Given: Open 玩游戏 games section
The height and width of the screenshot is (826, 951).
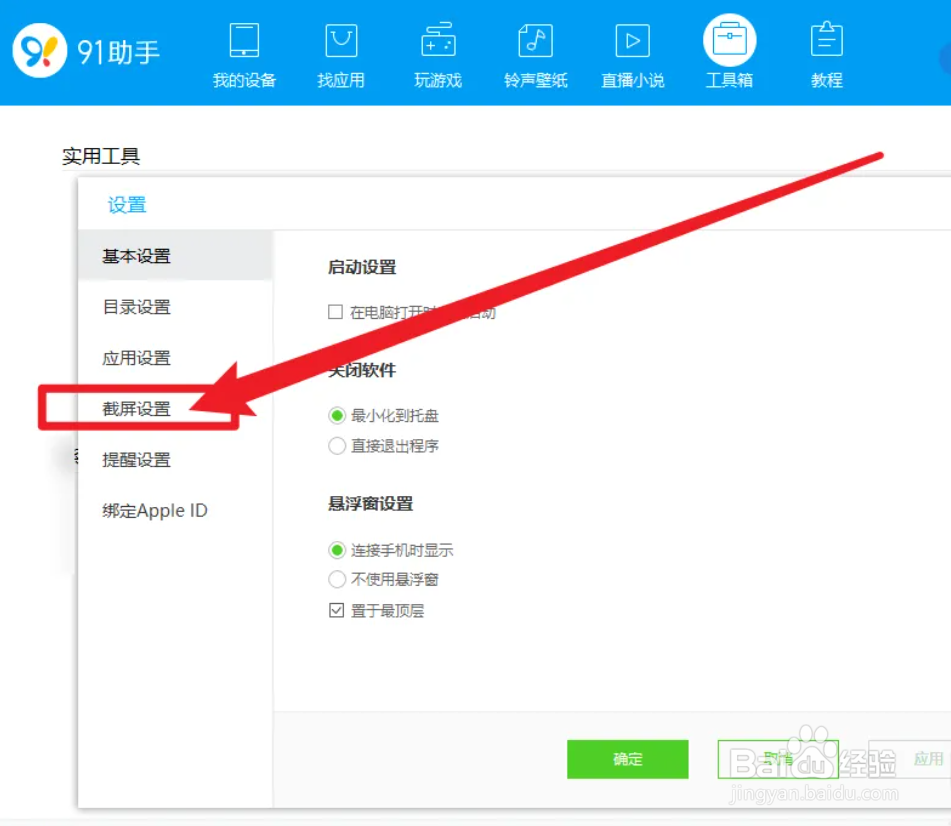Looking at the screenshot, I should pyautogui.click(x=437, y=50).
